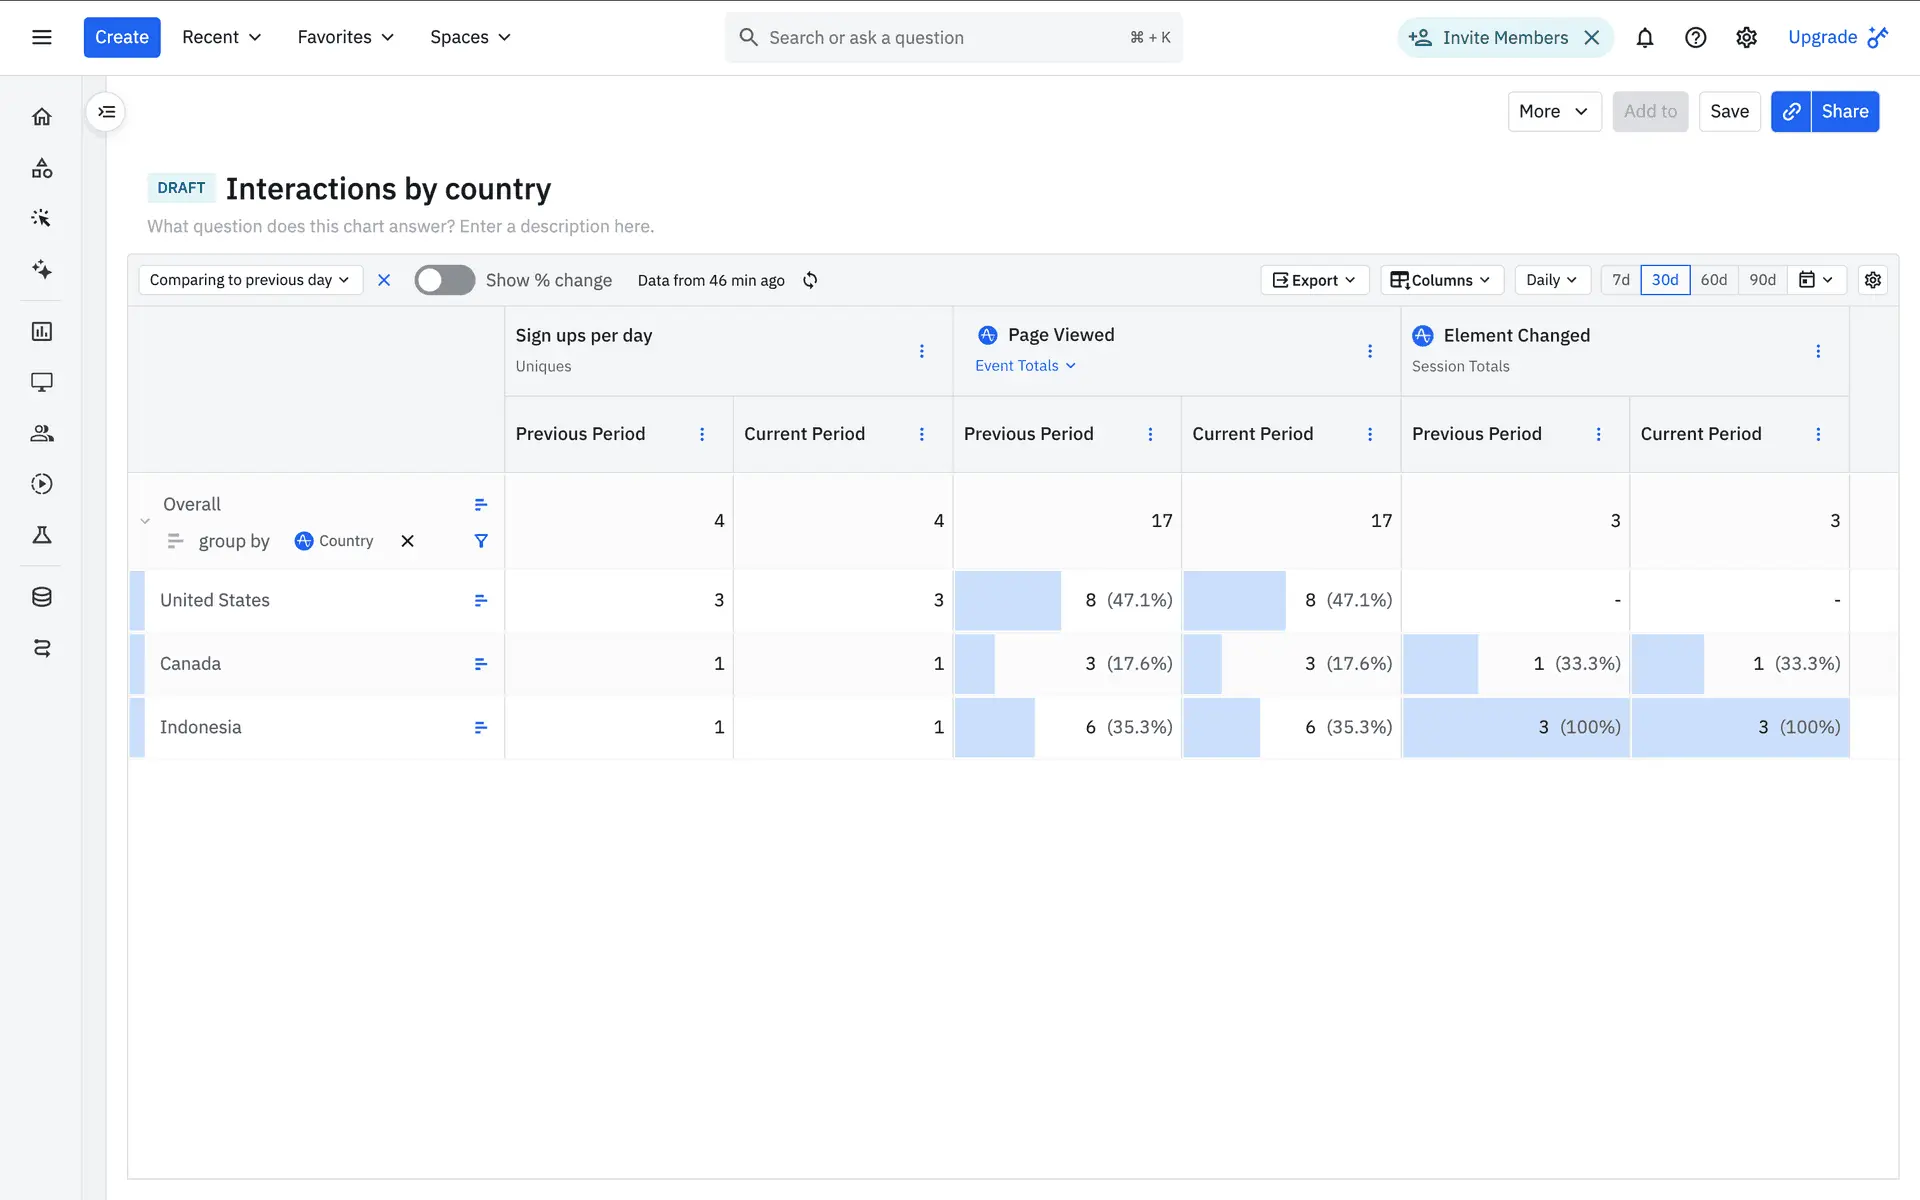Click the copy link icon next to Share
Viewport: 1920px width, 1200px height.
1791,112
